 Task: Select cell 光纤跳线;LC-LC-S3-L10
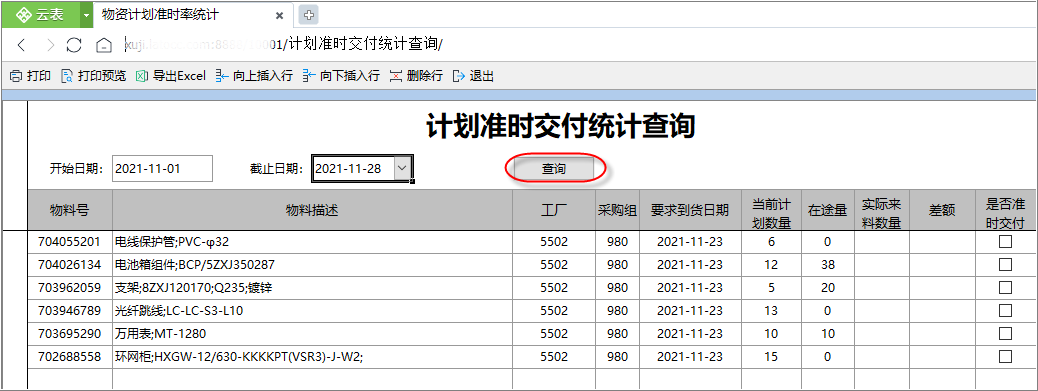click(312, 310)
